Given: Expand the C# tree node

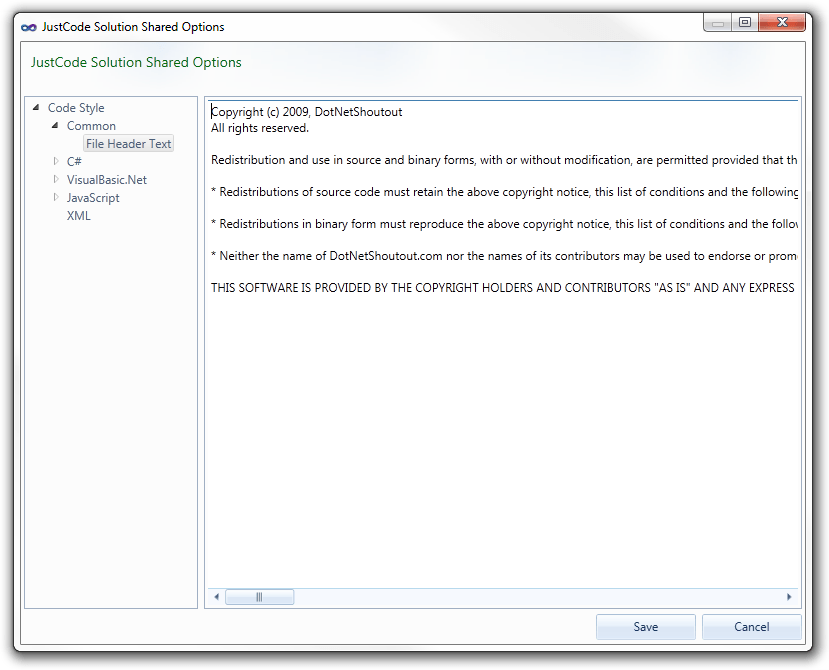Looking at the screenshot, I should point(56,161).
